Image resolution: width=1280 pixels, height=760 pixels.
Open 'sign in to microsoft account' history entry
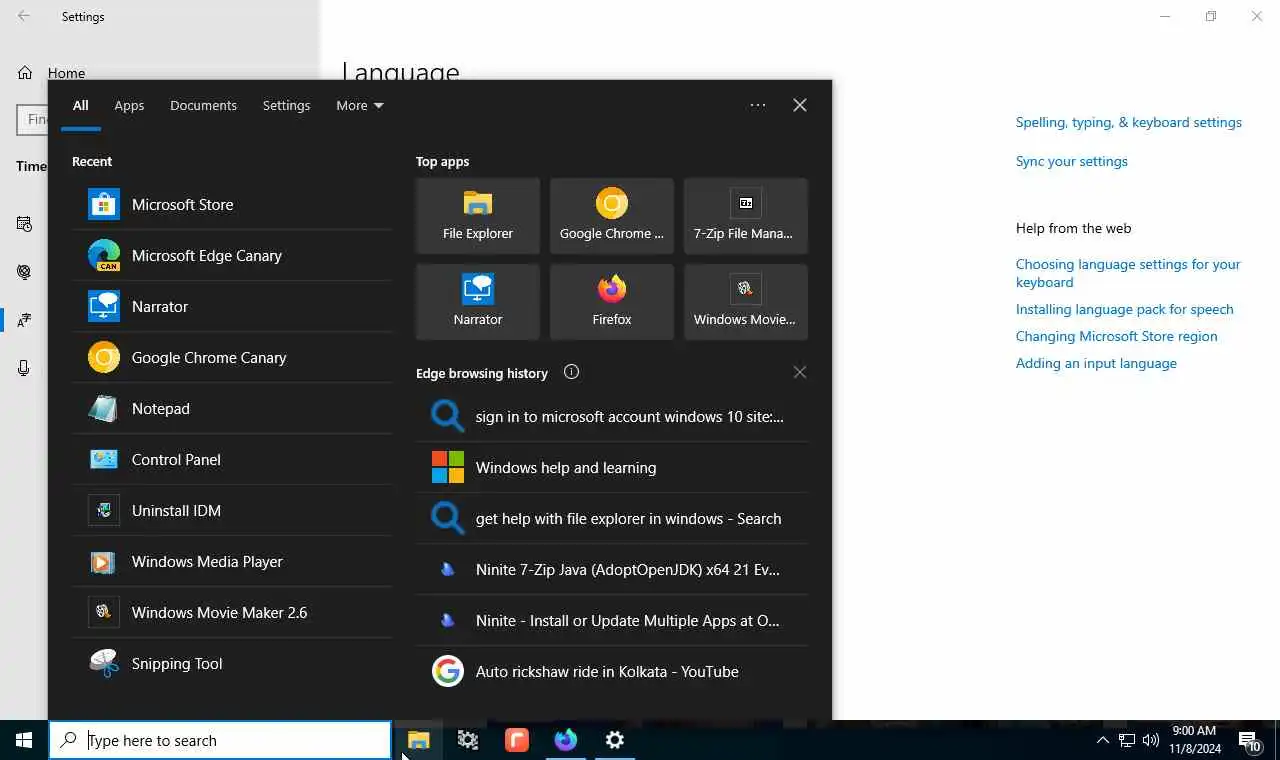[x=612, y=416]
